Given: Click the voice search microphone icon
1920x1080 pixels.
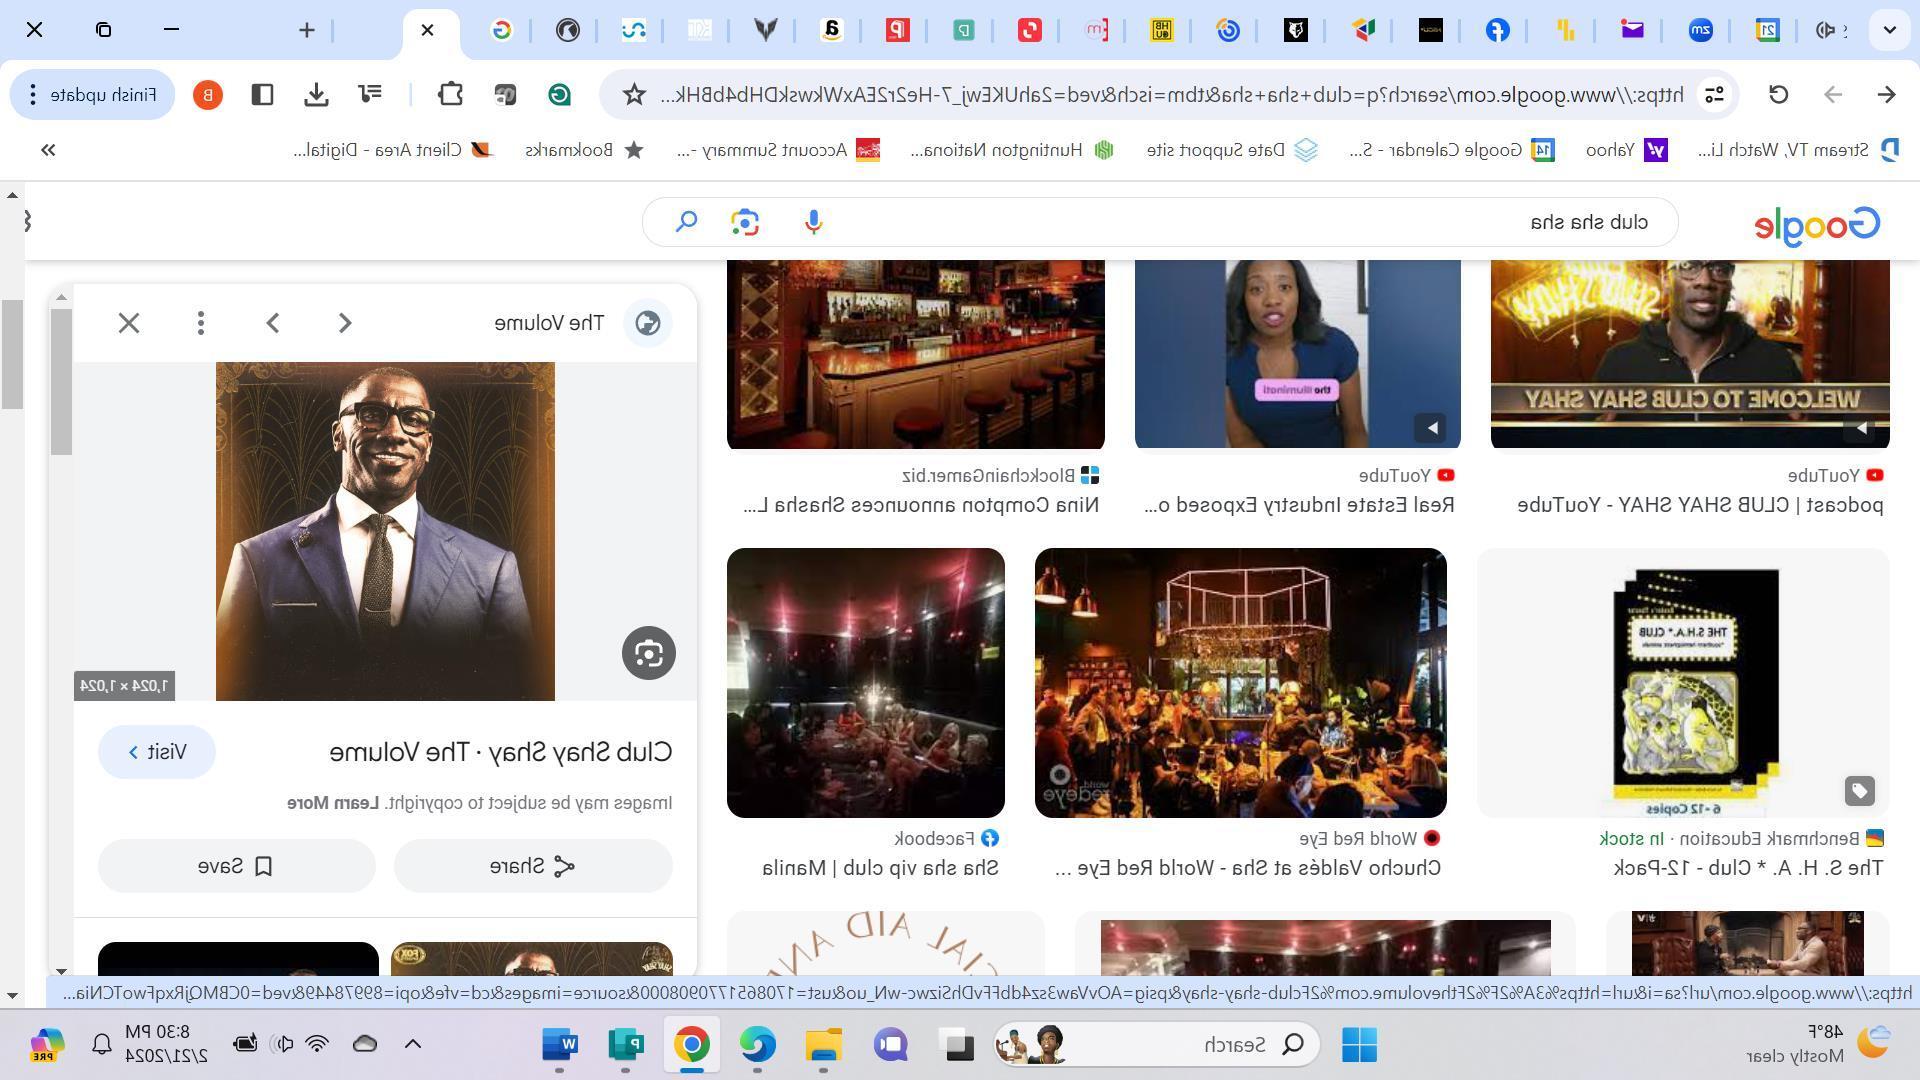Looking at the screenshot, I should [x=813, y=222].
